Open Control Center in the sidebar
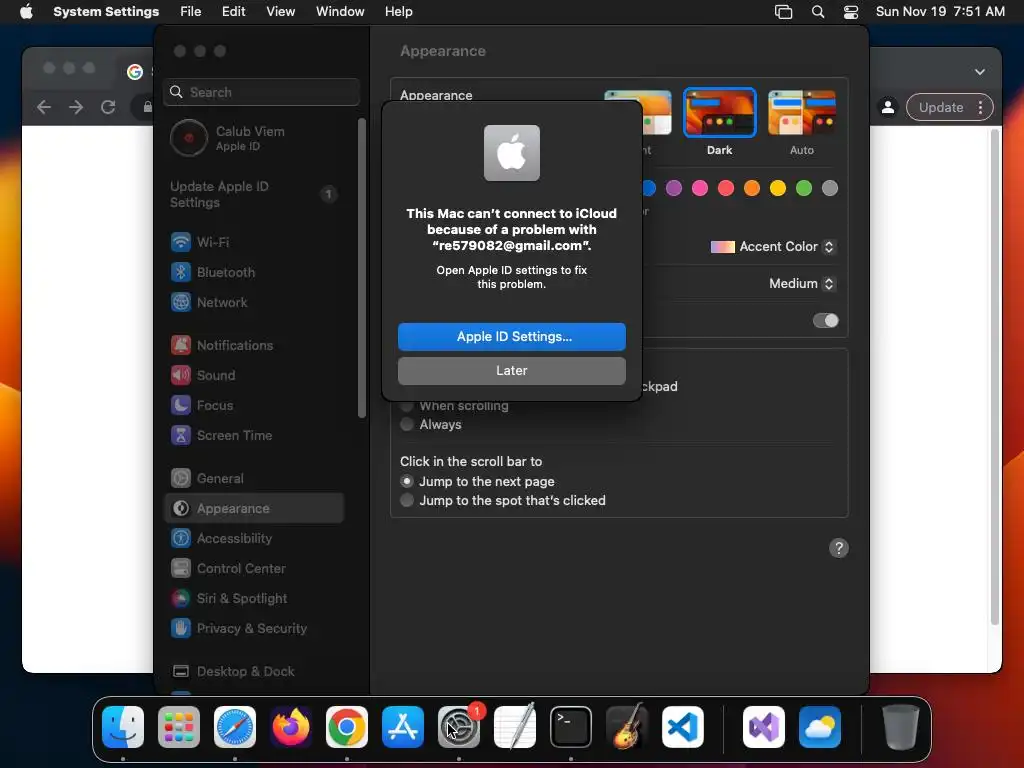The width and height of the screenshot is (1024, 768). pos(255,569)
